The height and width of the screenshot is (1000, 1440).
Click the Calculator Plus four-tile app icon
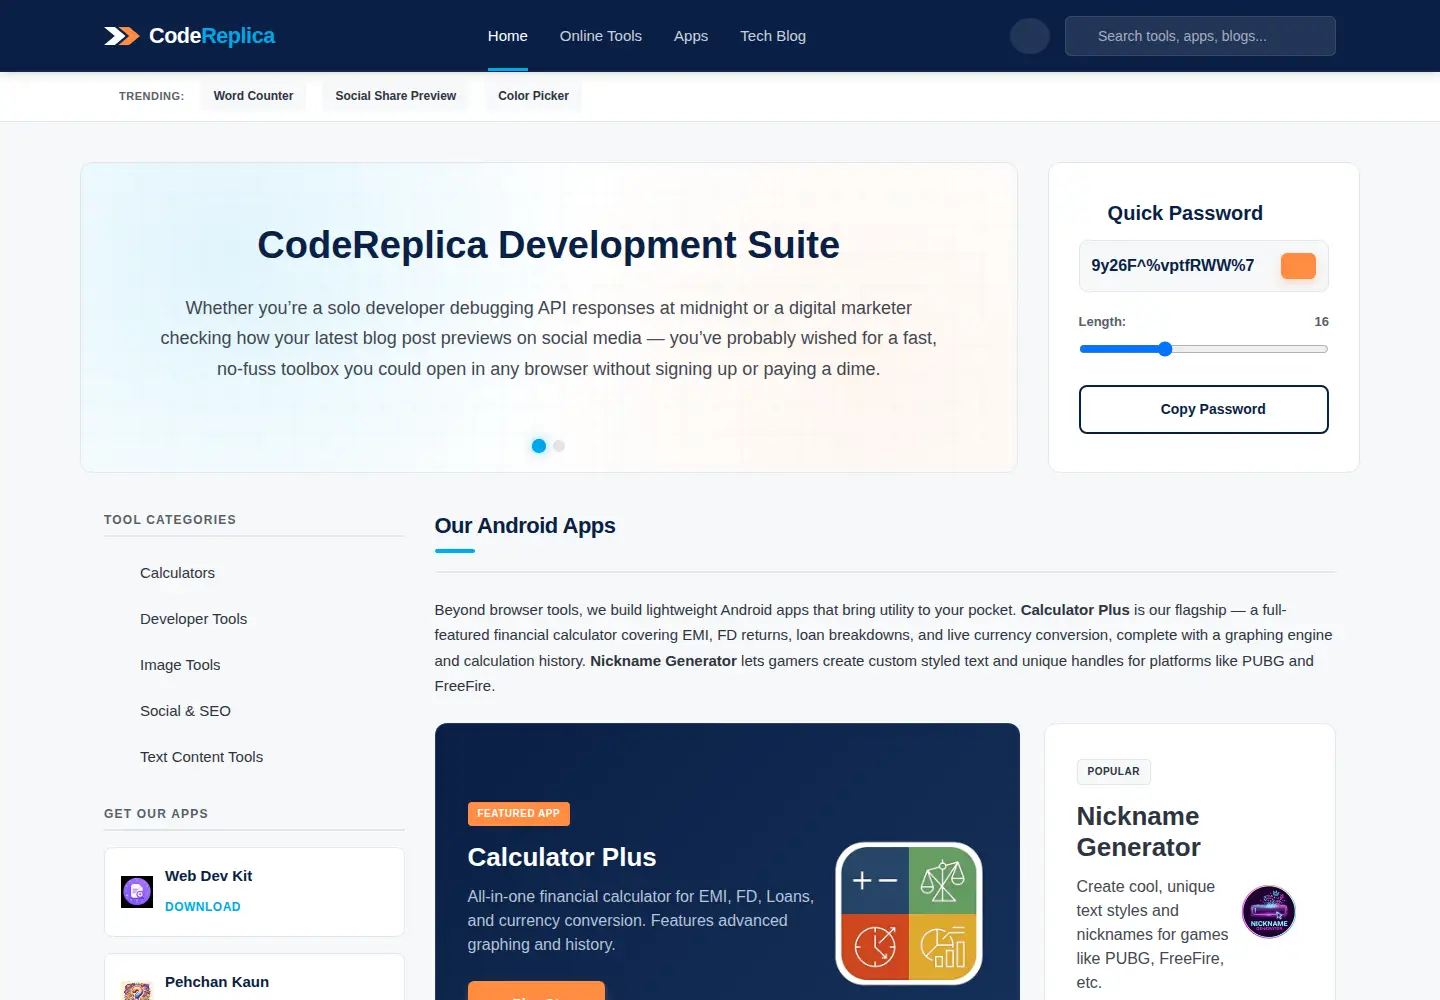(909, 913)
